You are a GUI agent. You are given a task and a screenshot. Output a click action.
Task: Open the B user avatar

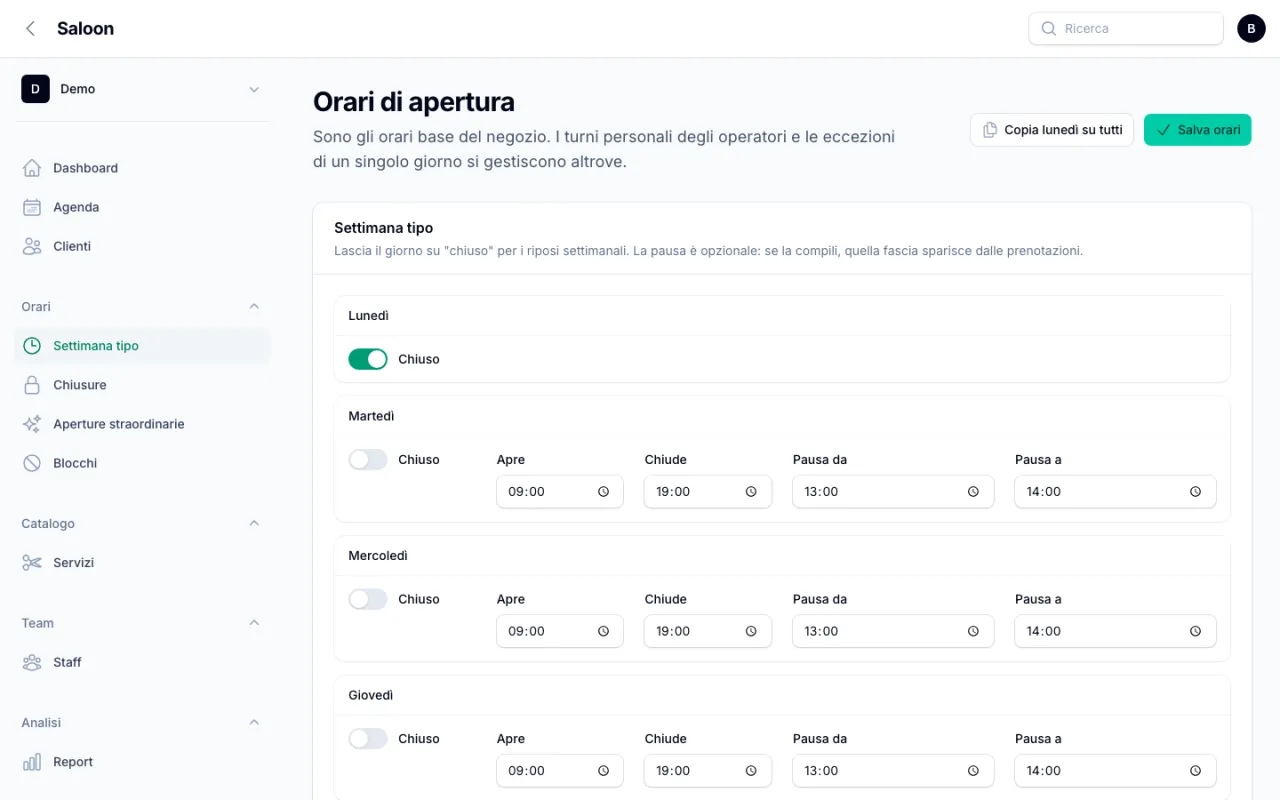[1251, 29]
